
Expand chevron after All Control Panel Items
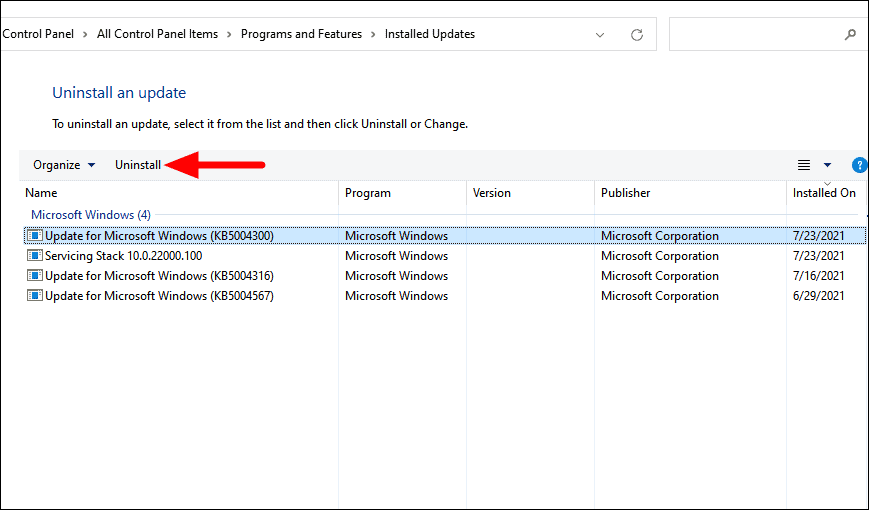[x=229, y=34]
